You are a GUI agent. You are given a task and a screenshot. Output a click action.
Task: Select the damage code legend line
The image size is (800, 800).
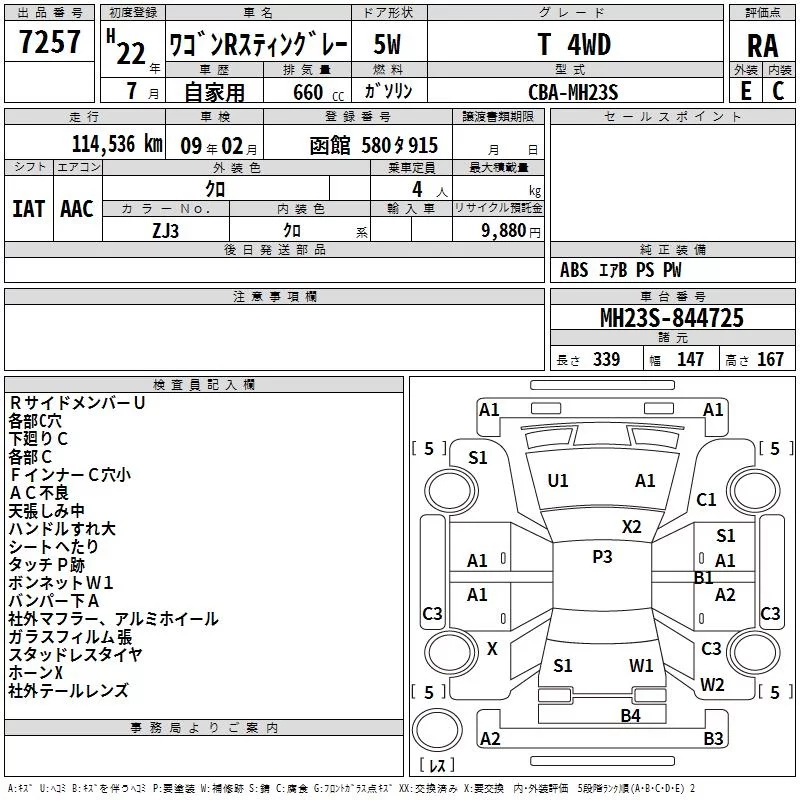(352, 788)
